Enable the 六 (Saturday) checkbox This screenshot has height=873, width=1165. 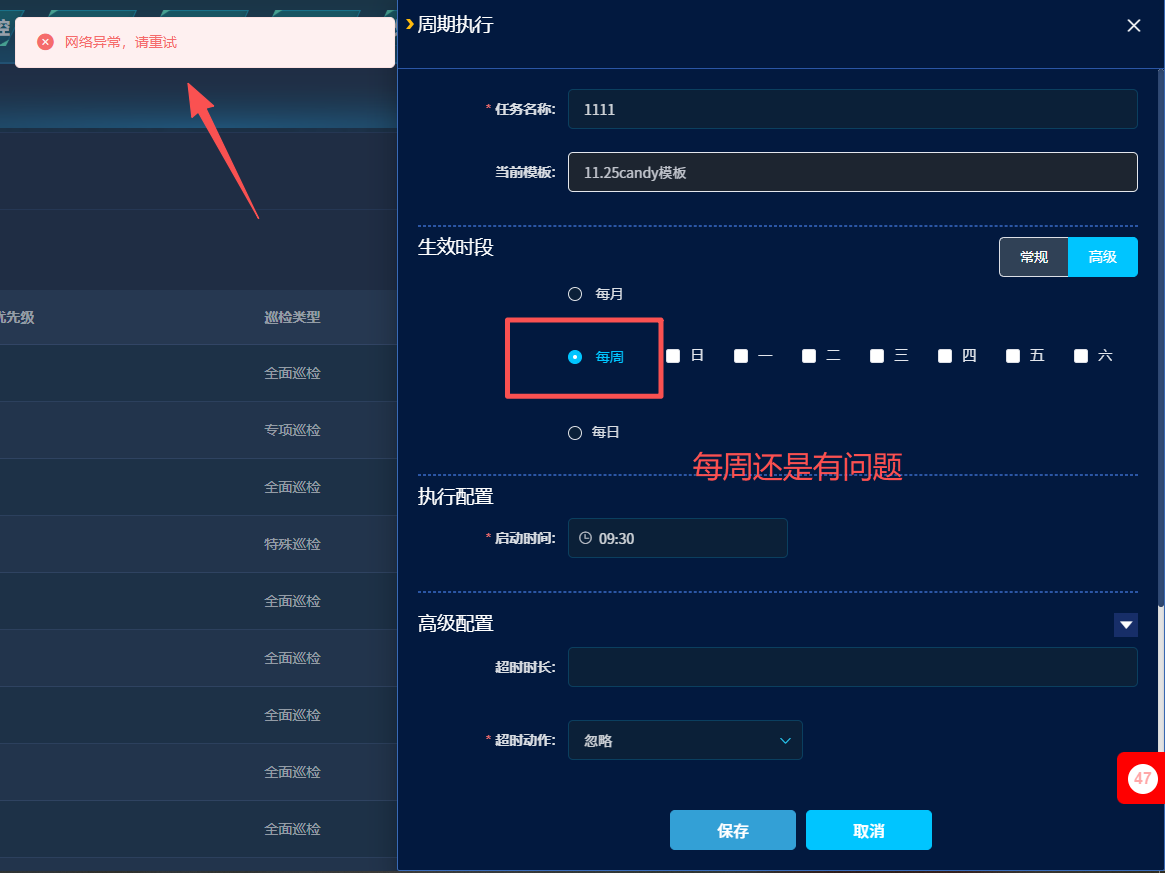[x=1081, y=356]
